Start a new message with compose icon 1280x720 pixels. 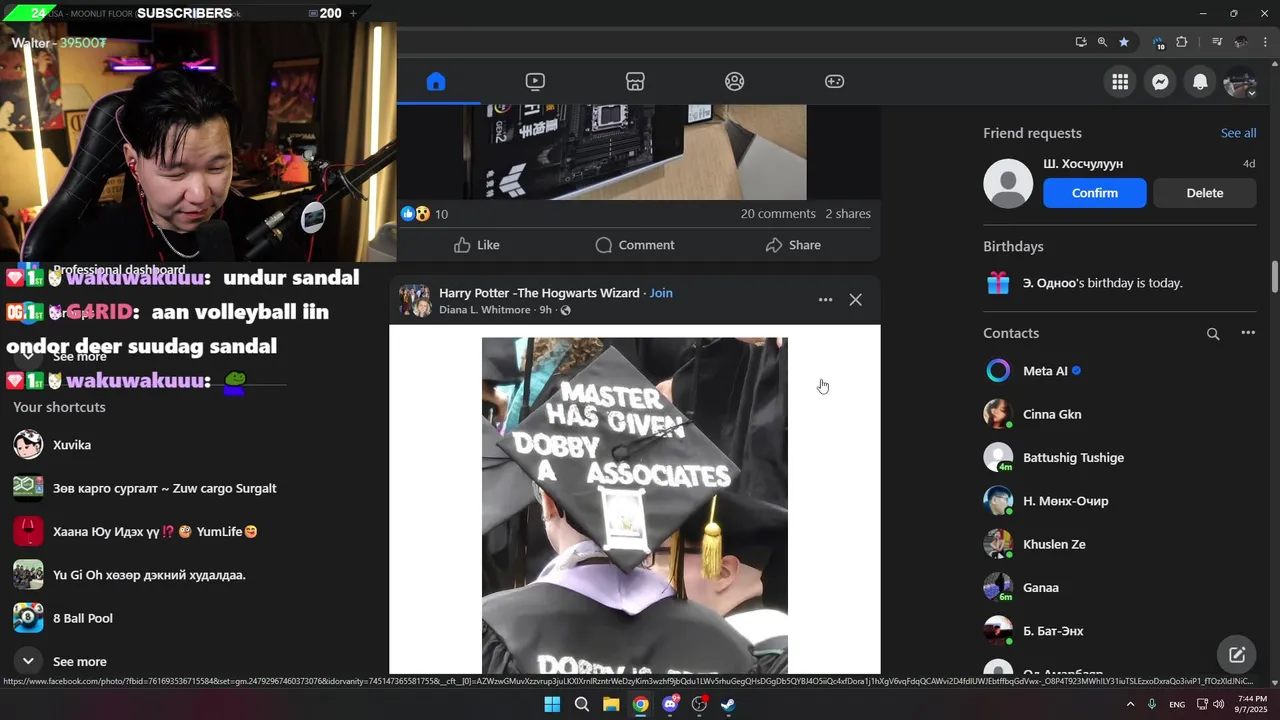[x=1237, y=655]
